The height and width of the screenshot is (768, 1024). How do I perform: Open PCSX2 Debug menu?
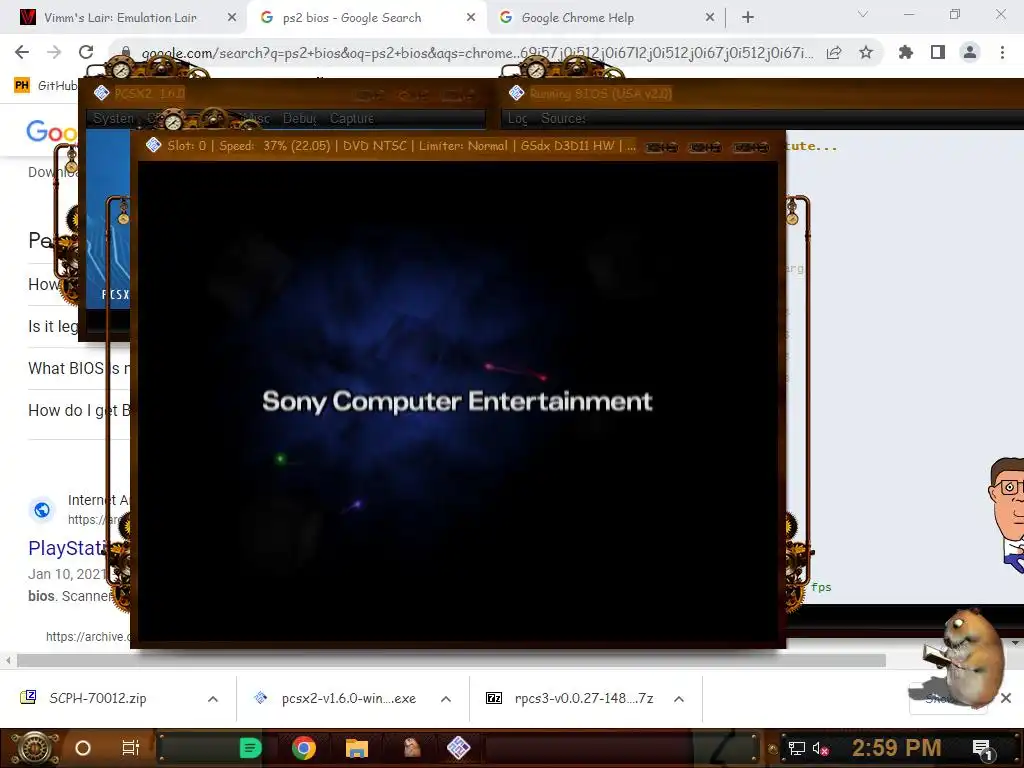pyautogui.click(x=300, y=118)
